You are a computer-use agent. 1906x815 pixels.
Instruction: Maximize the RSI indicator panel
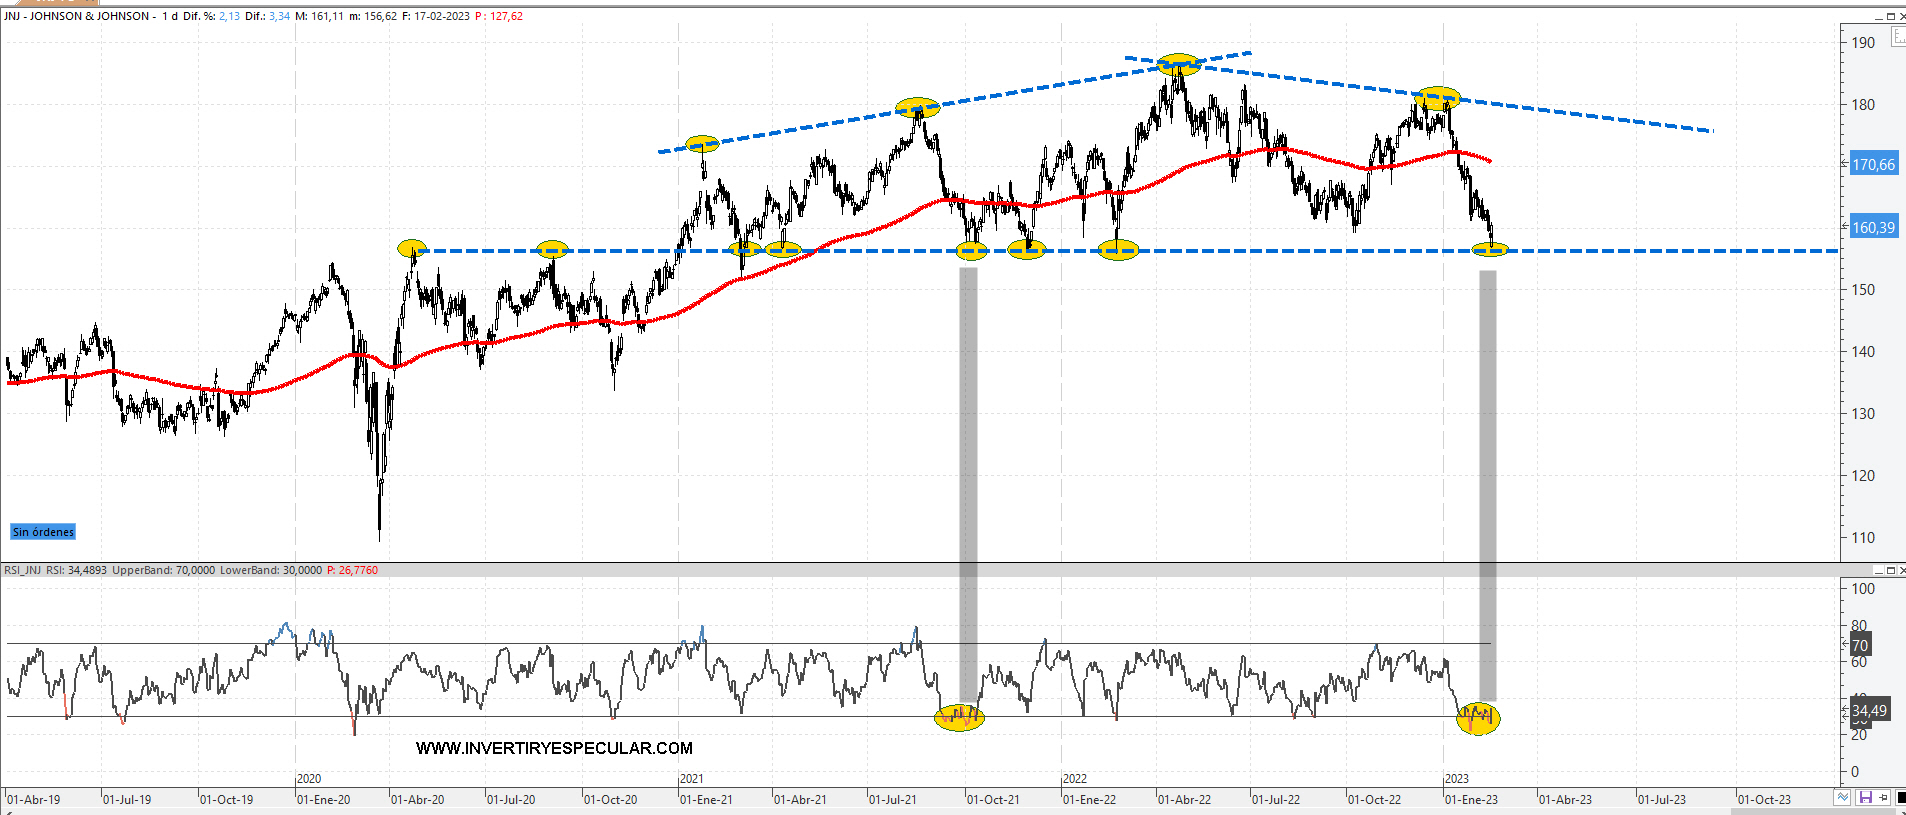pyautogui.click(x=1890, y=570)
